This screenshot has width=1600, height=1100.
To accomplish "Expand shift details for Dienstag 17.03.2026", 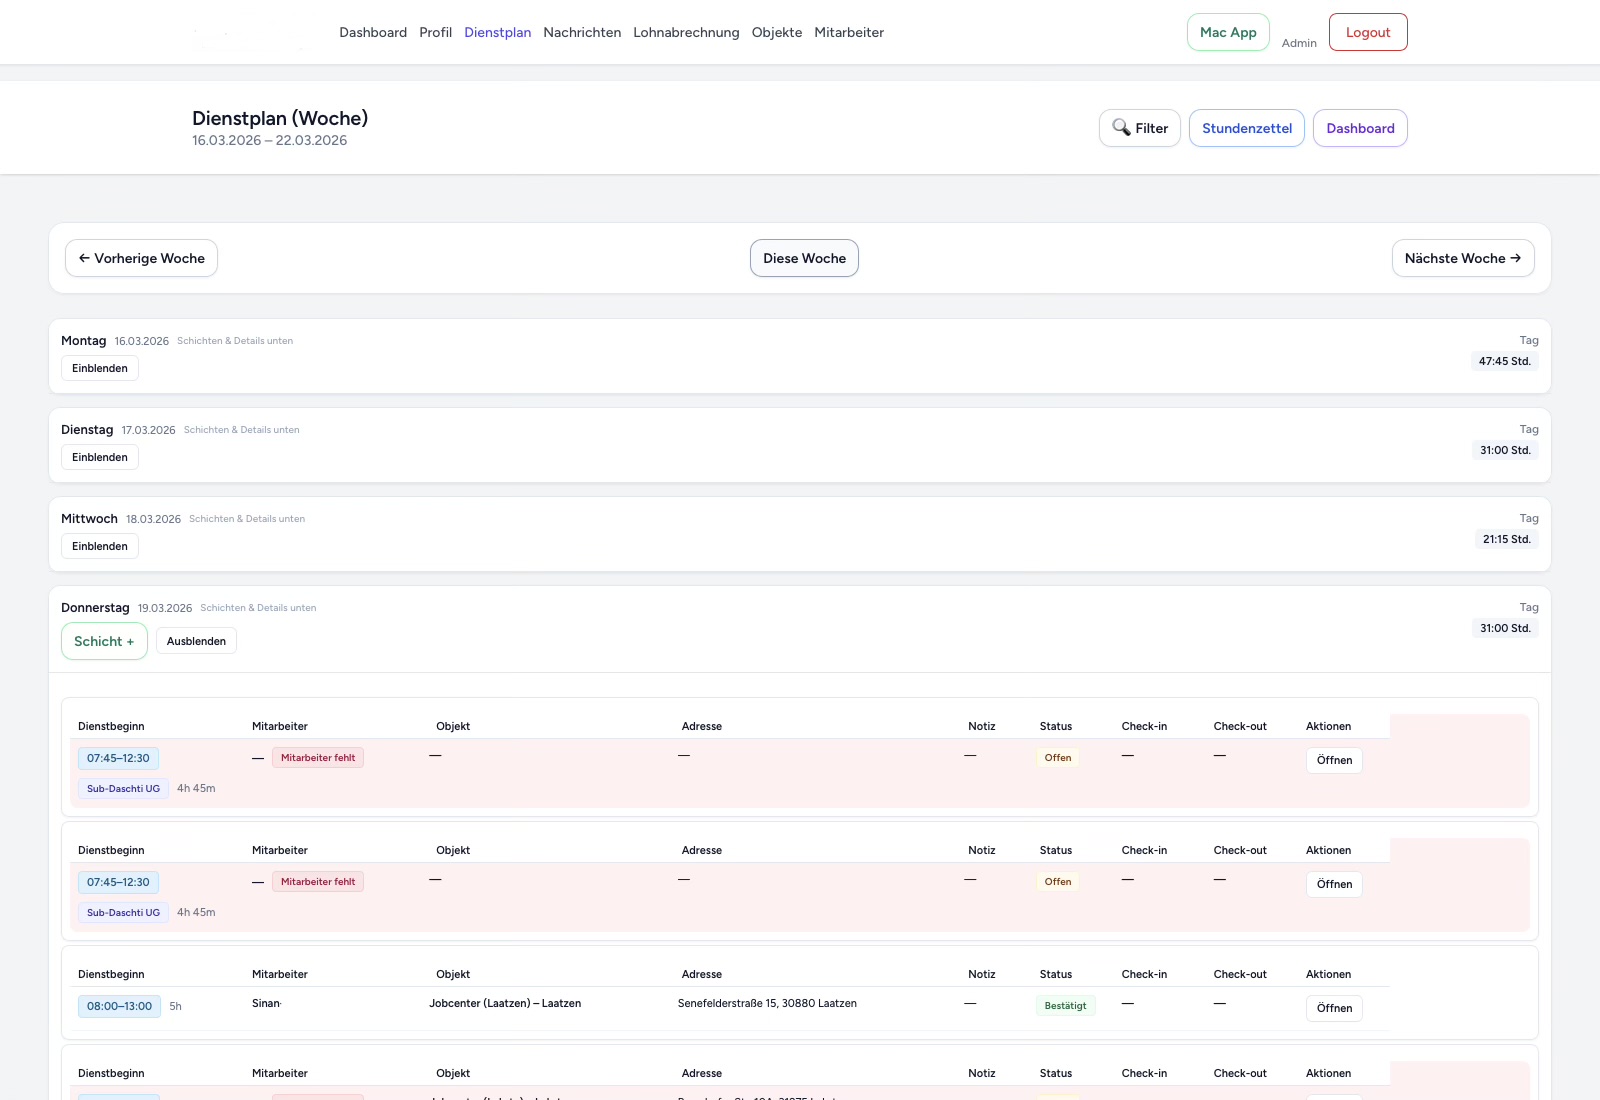I will (99, 457).
